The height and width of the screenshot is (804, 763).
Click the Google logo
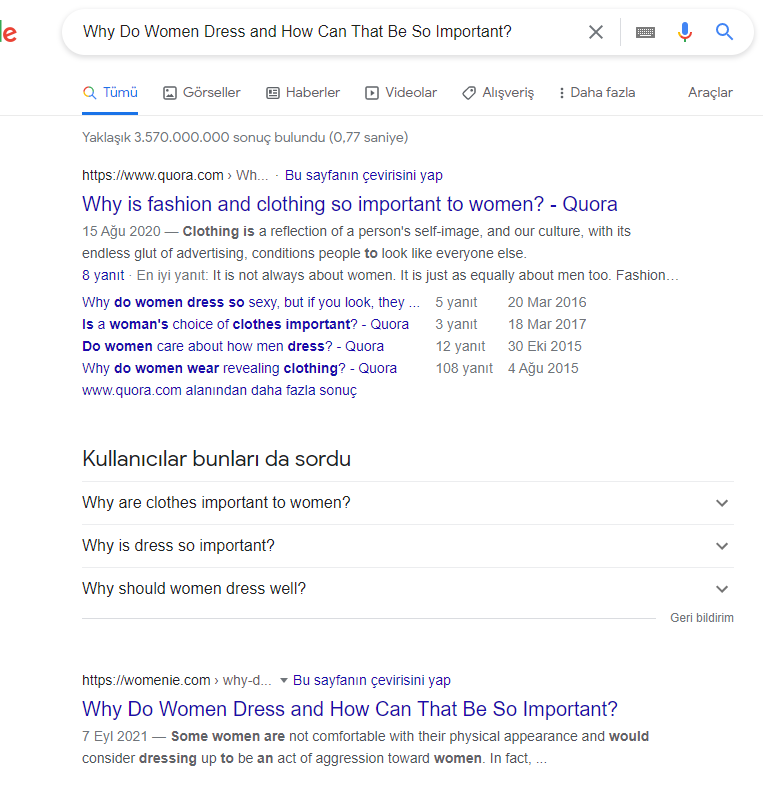click(8, 33)
